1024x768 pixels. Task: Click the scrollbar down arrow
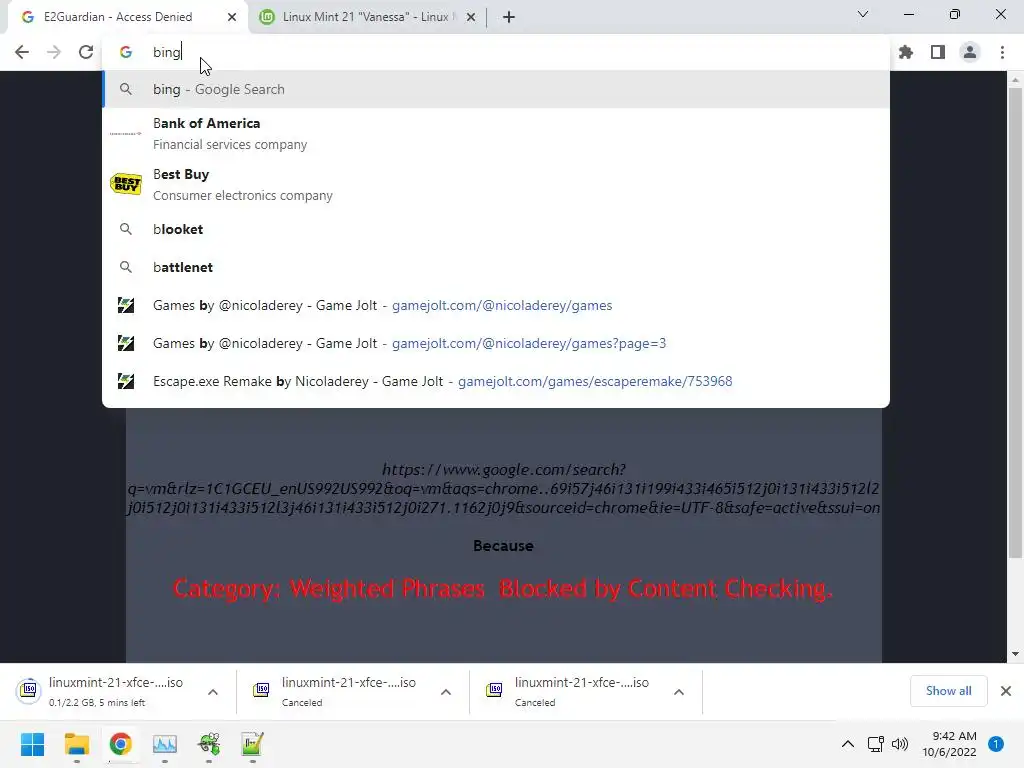(1015, 654)
